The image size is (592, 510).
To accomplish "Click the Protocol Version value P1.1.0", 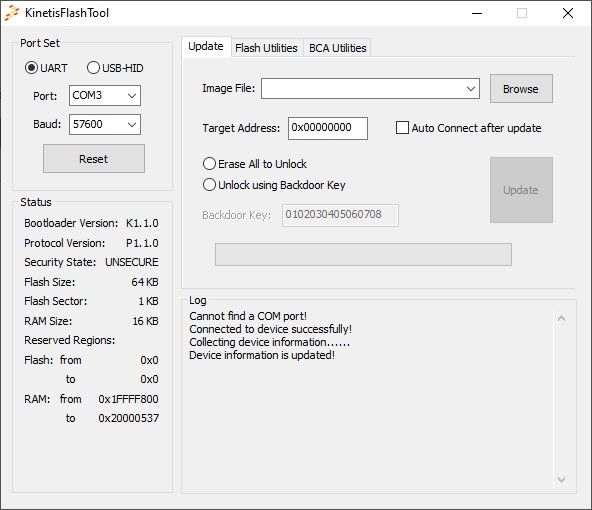I will pyautogui.click(x=142, y=243).
